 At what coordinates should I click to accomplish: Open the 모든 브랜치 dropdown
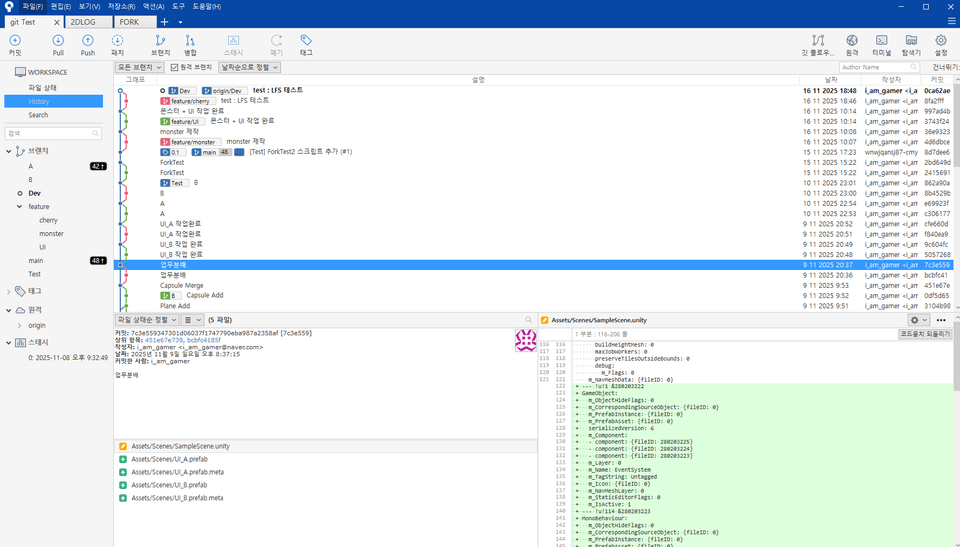(x=140, y=67)
